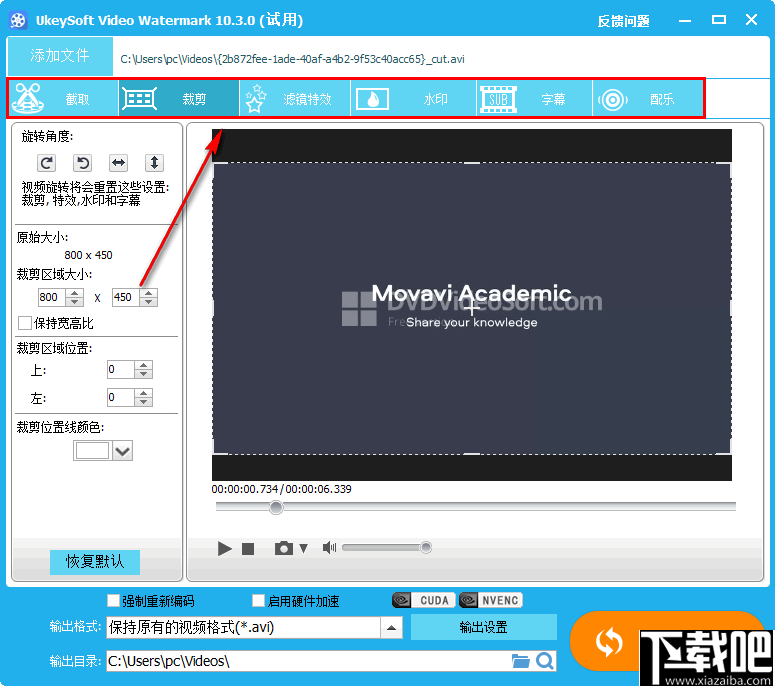Click the concentric circles music icon
775x686 pixels.
click(613, 100)
